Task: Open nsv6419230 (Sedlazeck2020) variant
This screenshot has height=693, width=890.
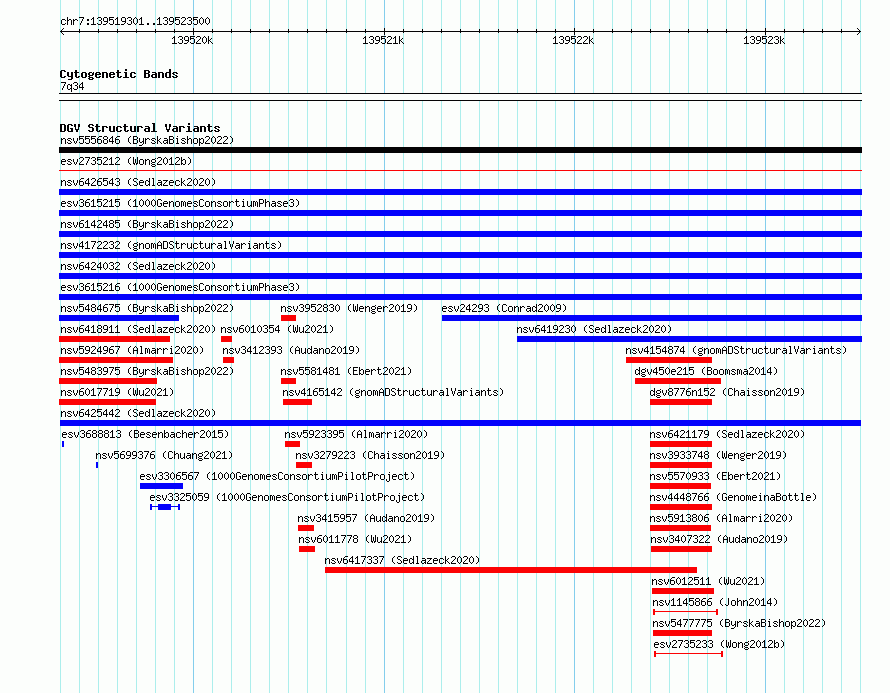Action: coord(594,329)
